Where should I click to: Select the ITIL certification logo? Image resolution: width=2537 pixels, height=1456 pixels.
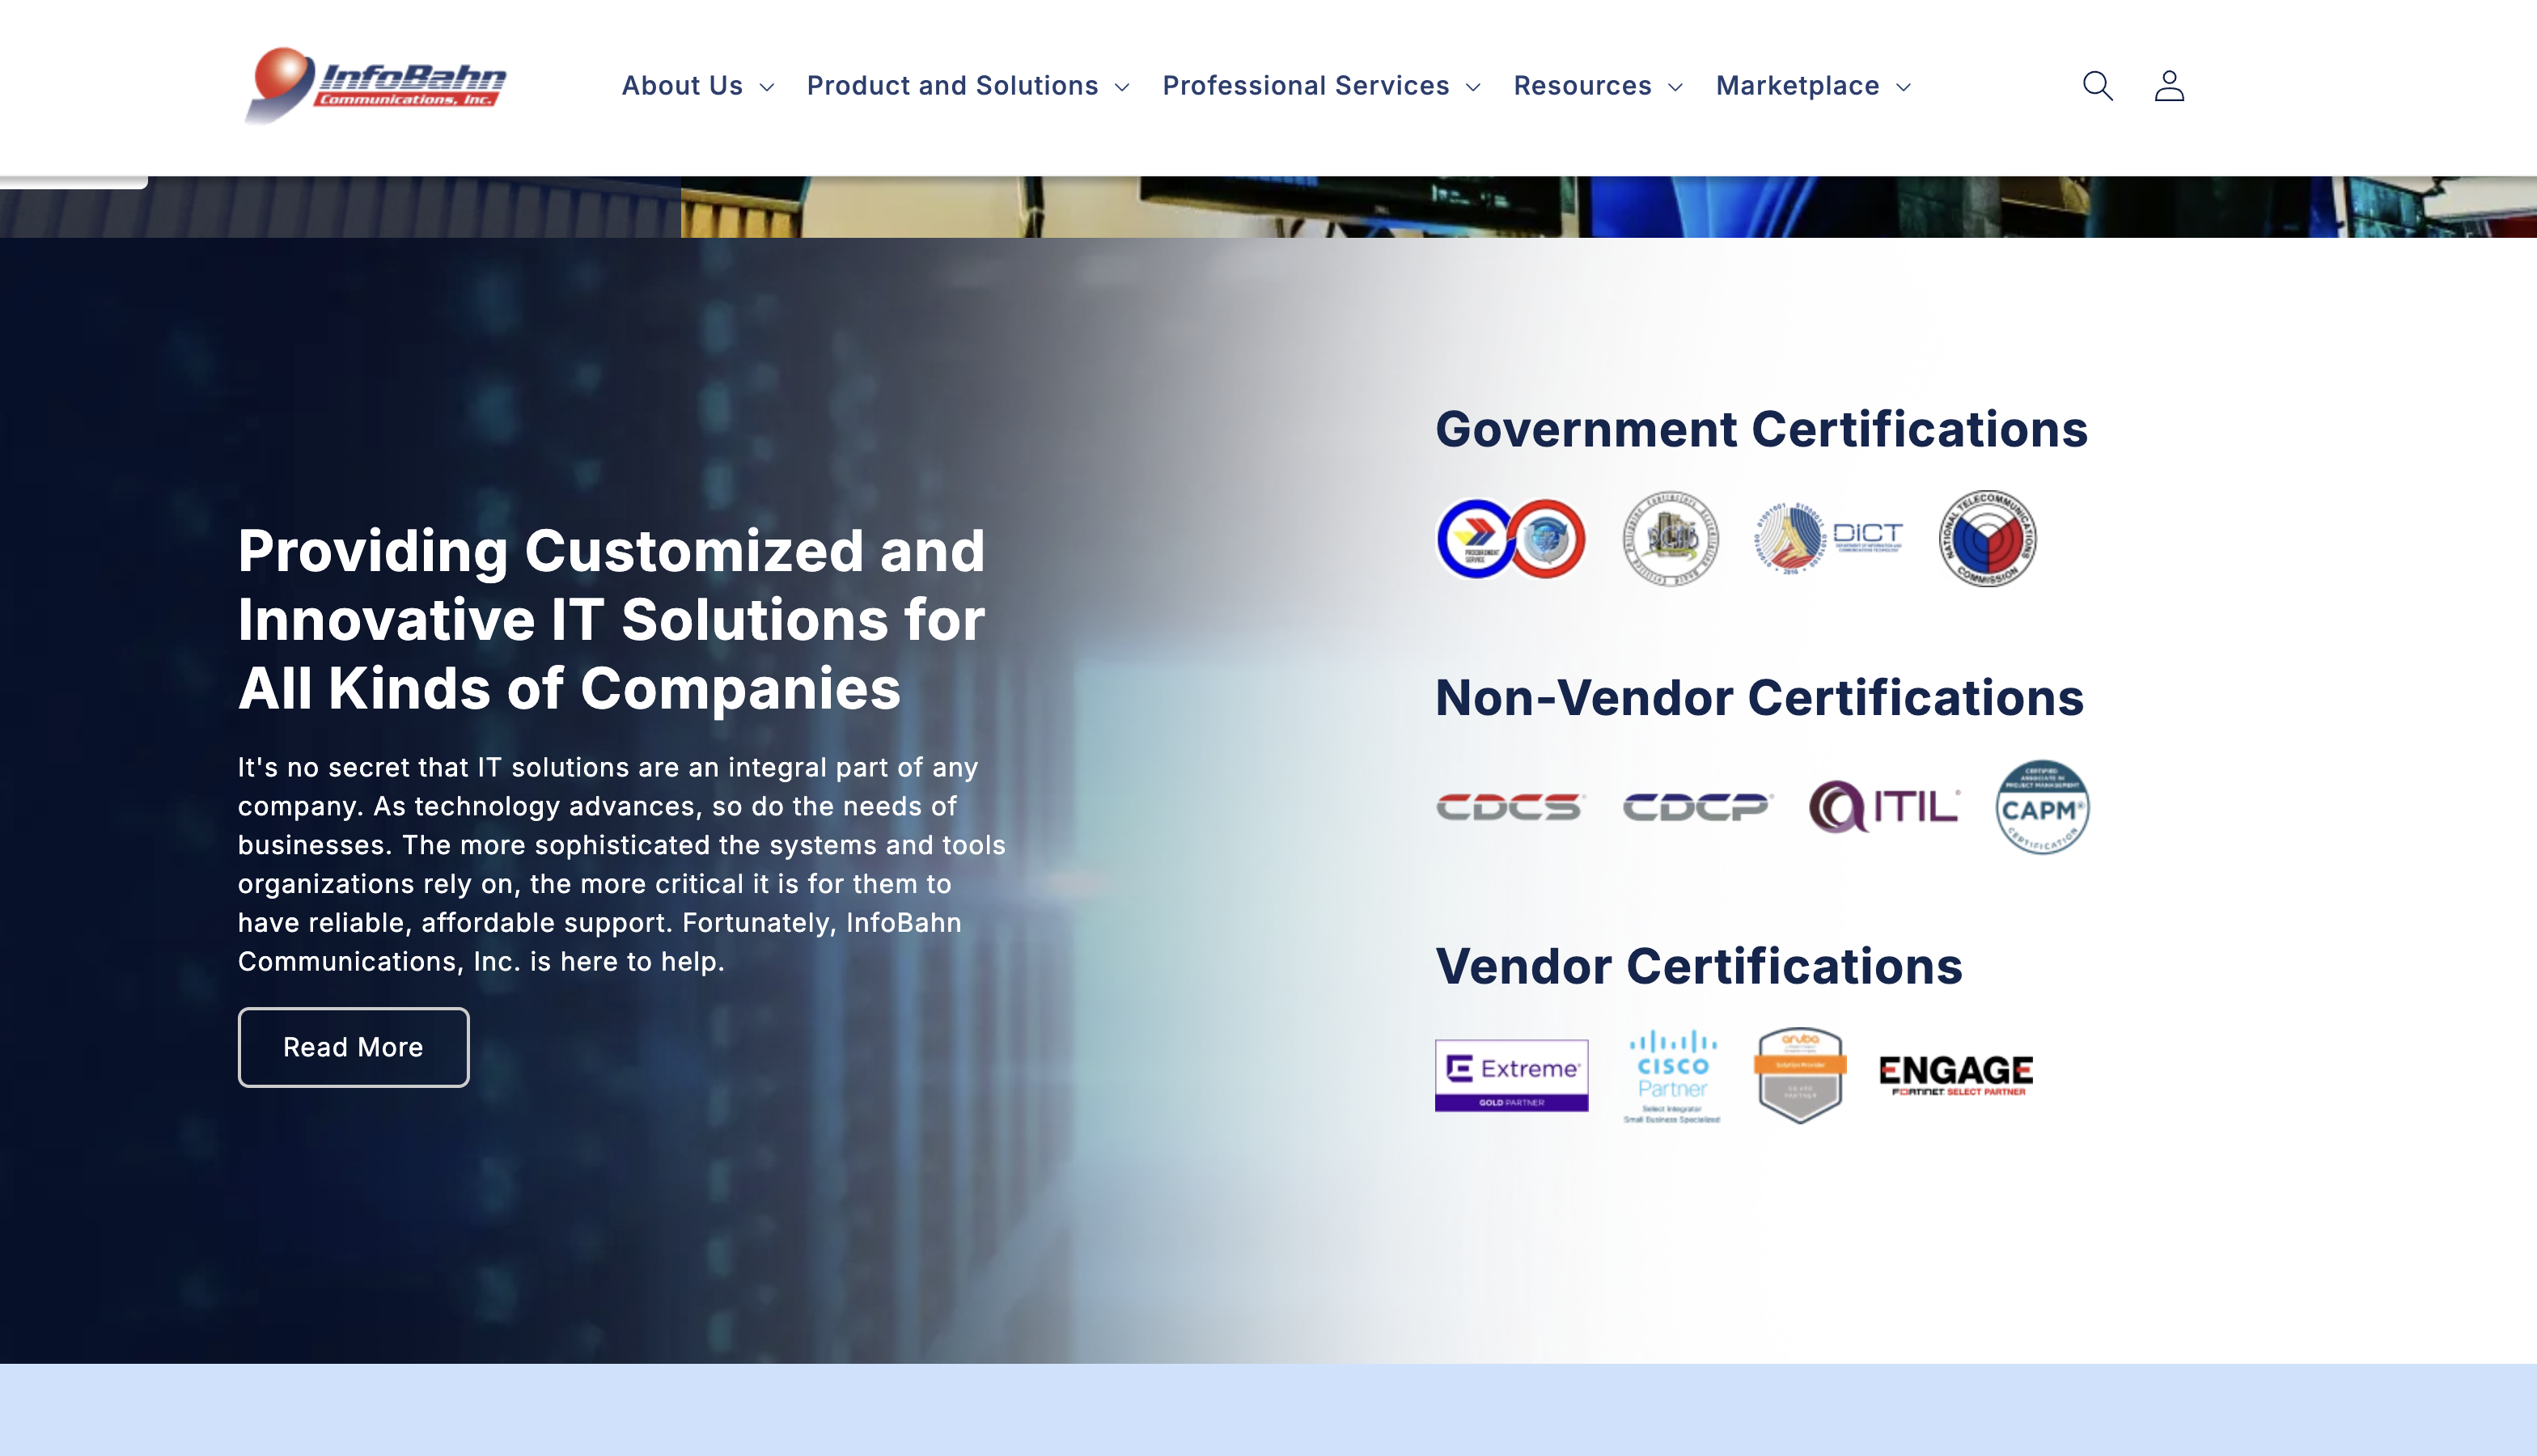[x=1884, y=807]
